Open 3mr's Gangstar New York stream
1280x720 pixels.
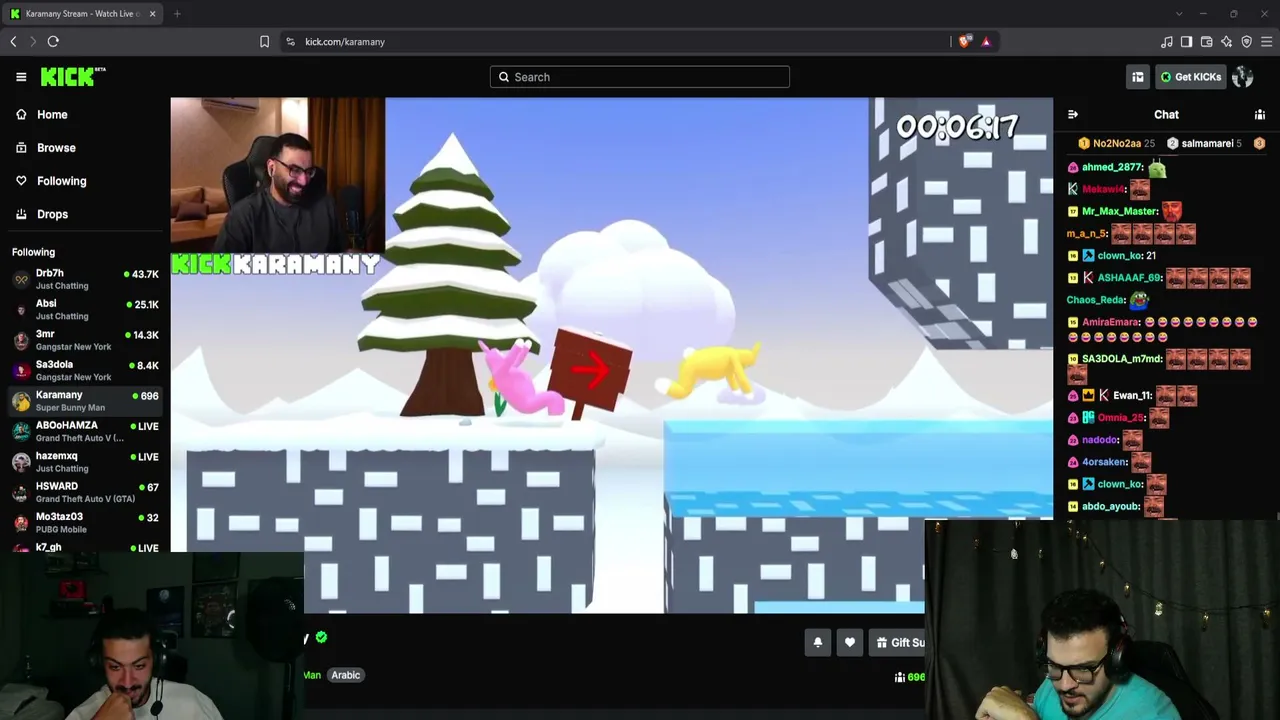click(85, 340)
